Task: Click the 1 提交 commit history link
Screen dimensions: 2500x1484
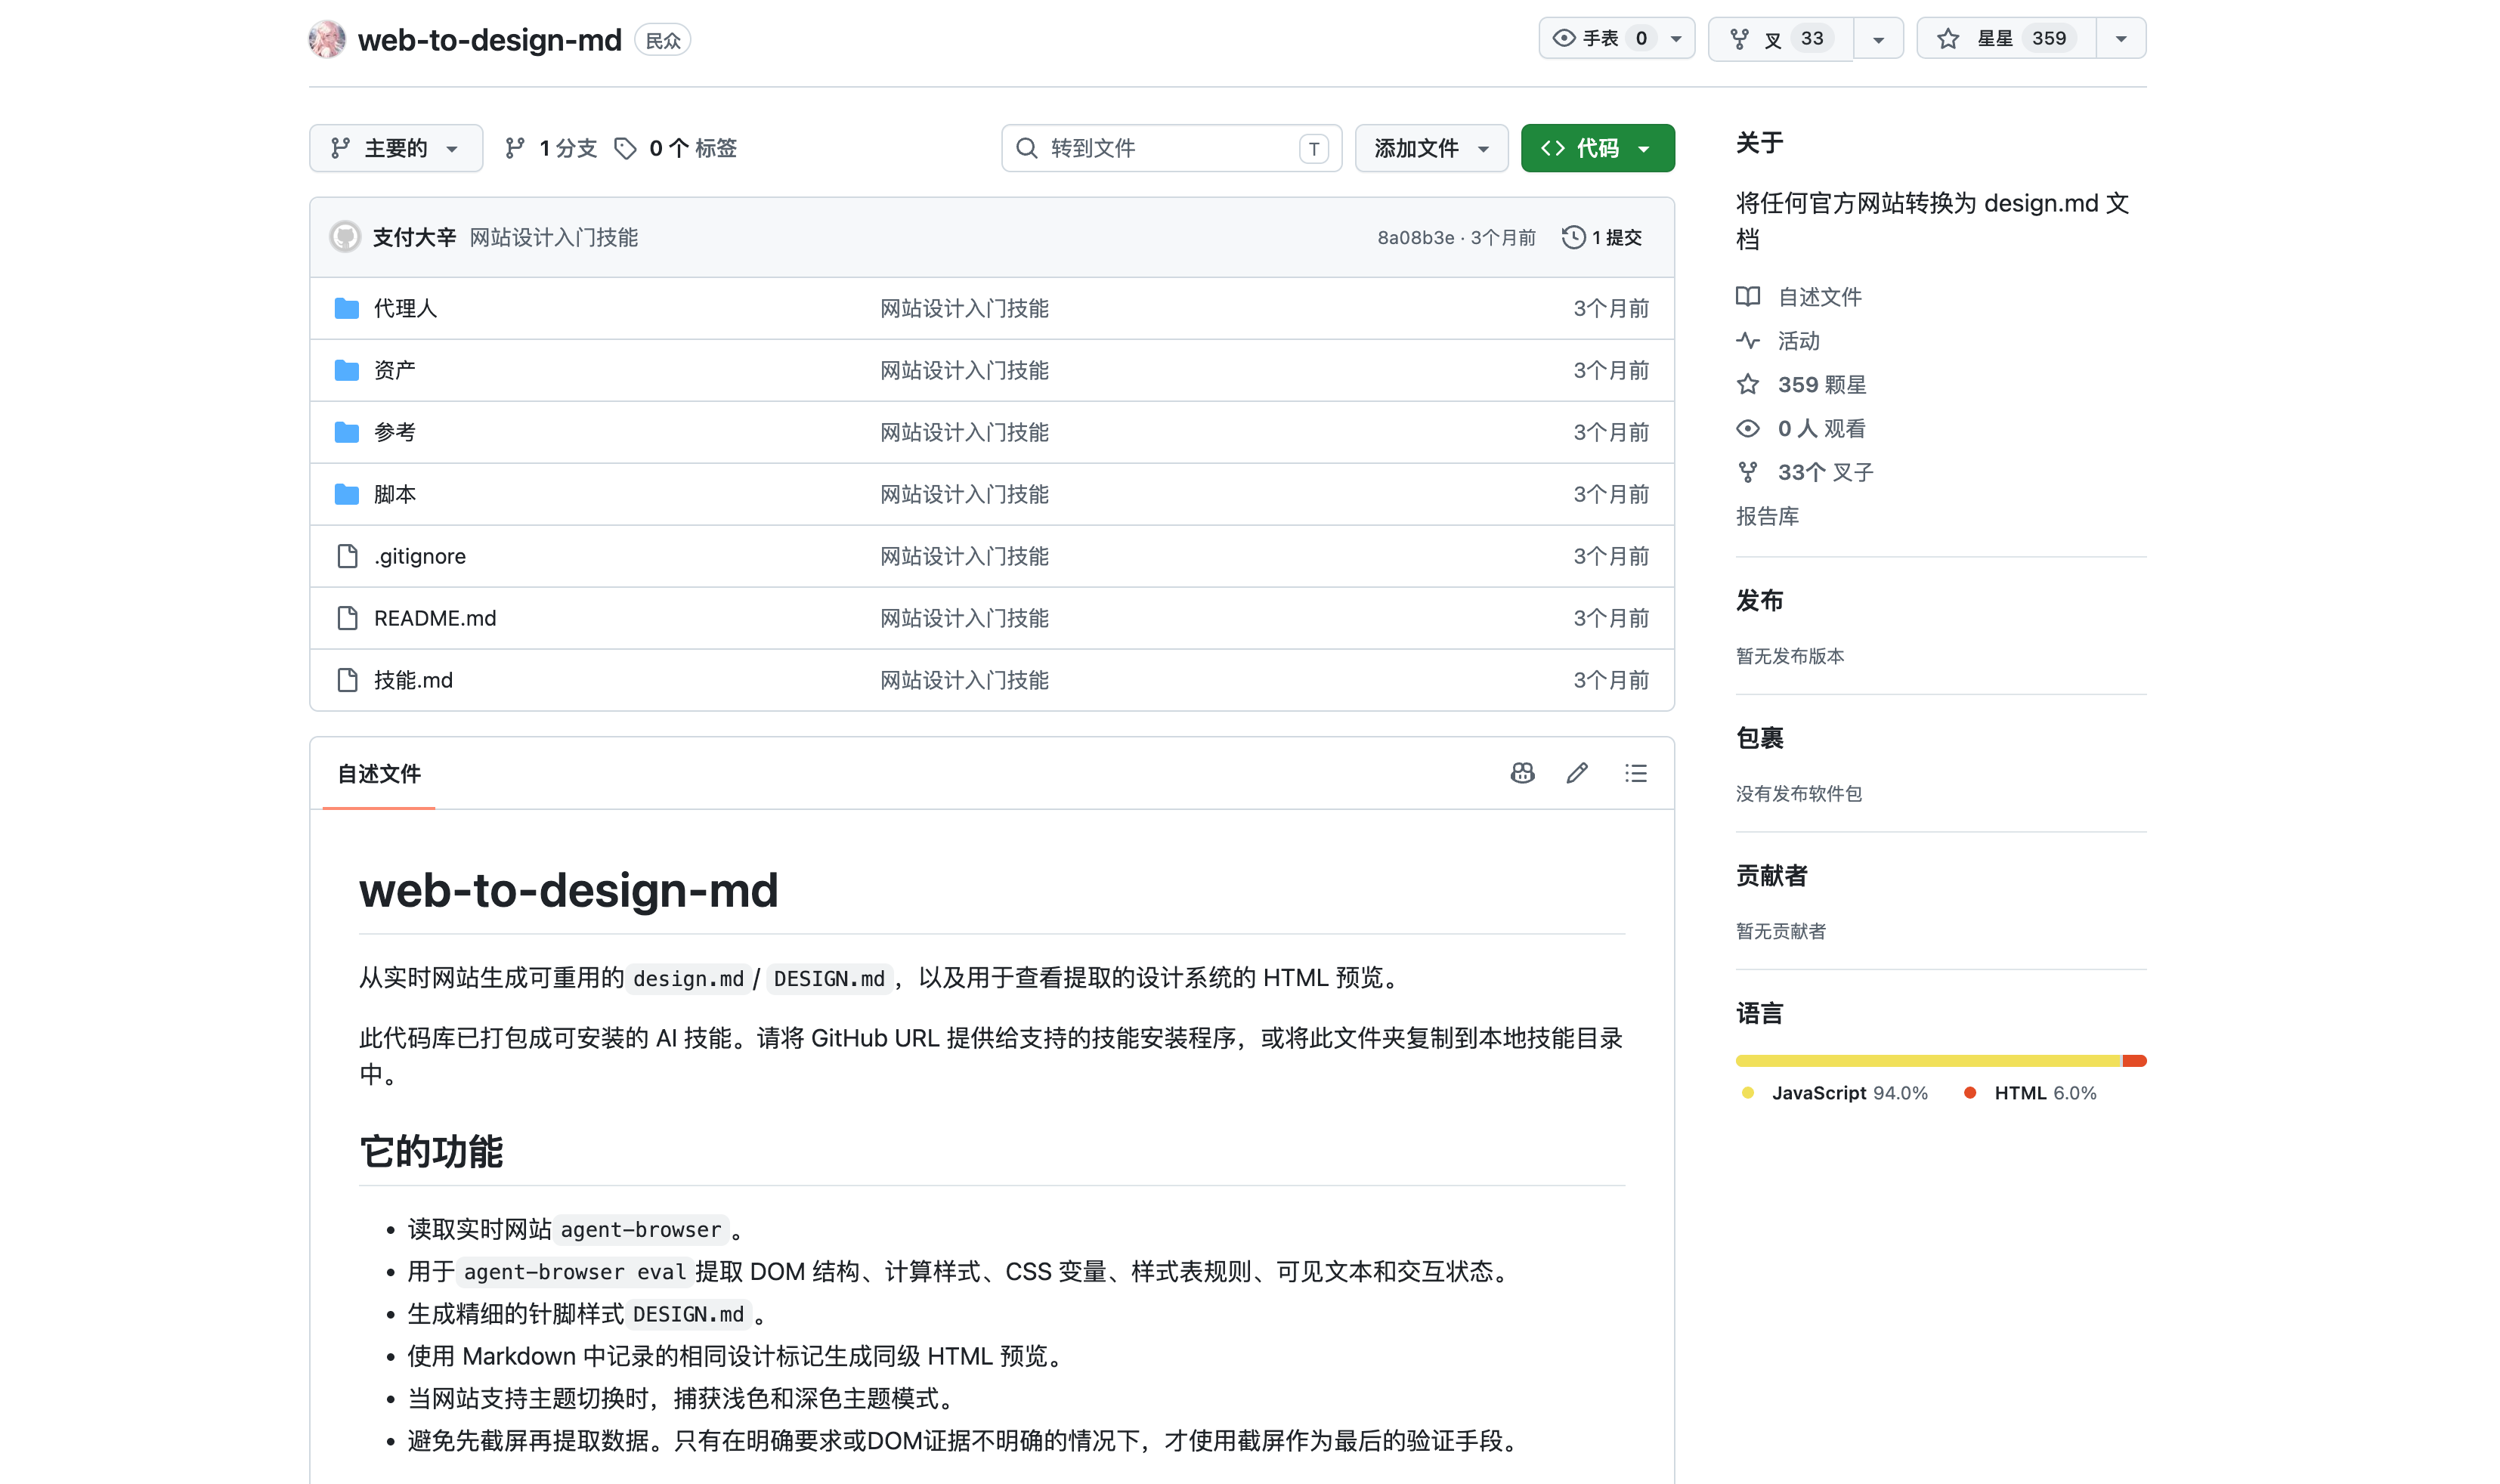Action: click(x=1602, y=237)
